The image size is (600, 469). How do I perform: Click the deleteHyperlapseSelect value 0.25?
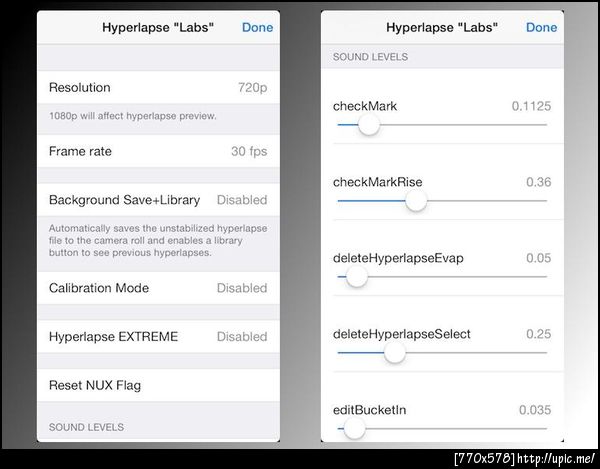click(x=539, y=334)
